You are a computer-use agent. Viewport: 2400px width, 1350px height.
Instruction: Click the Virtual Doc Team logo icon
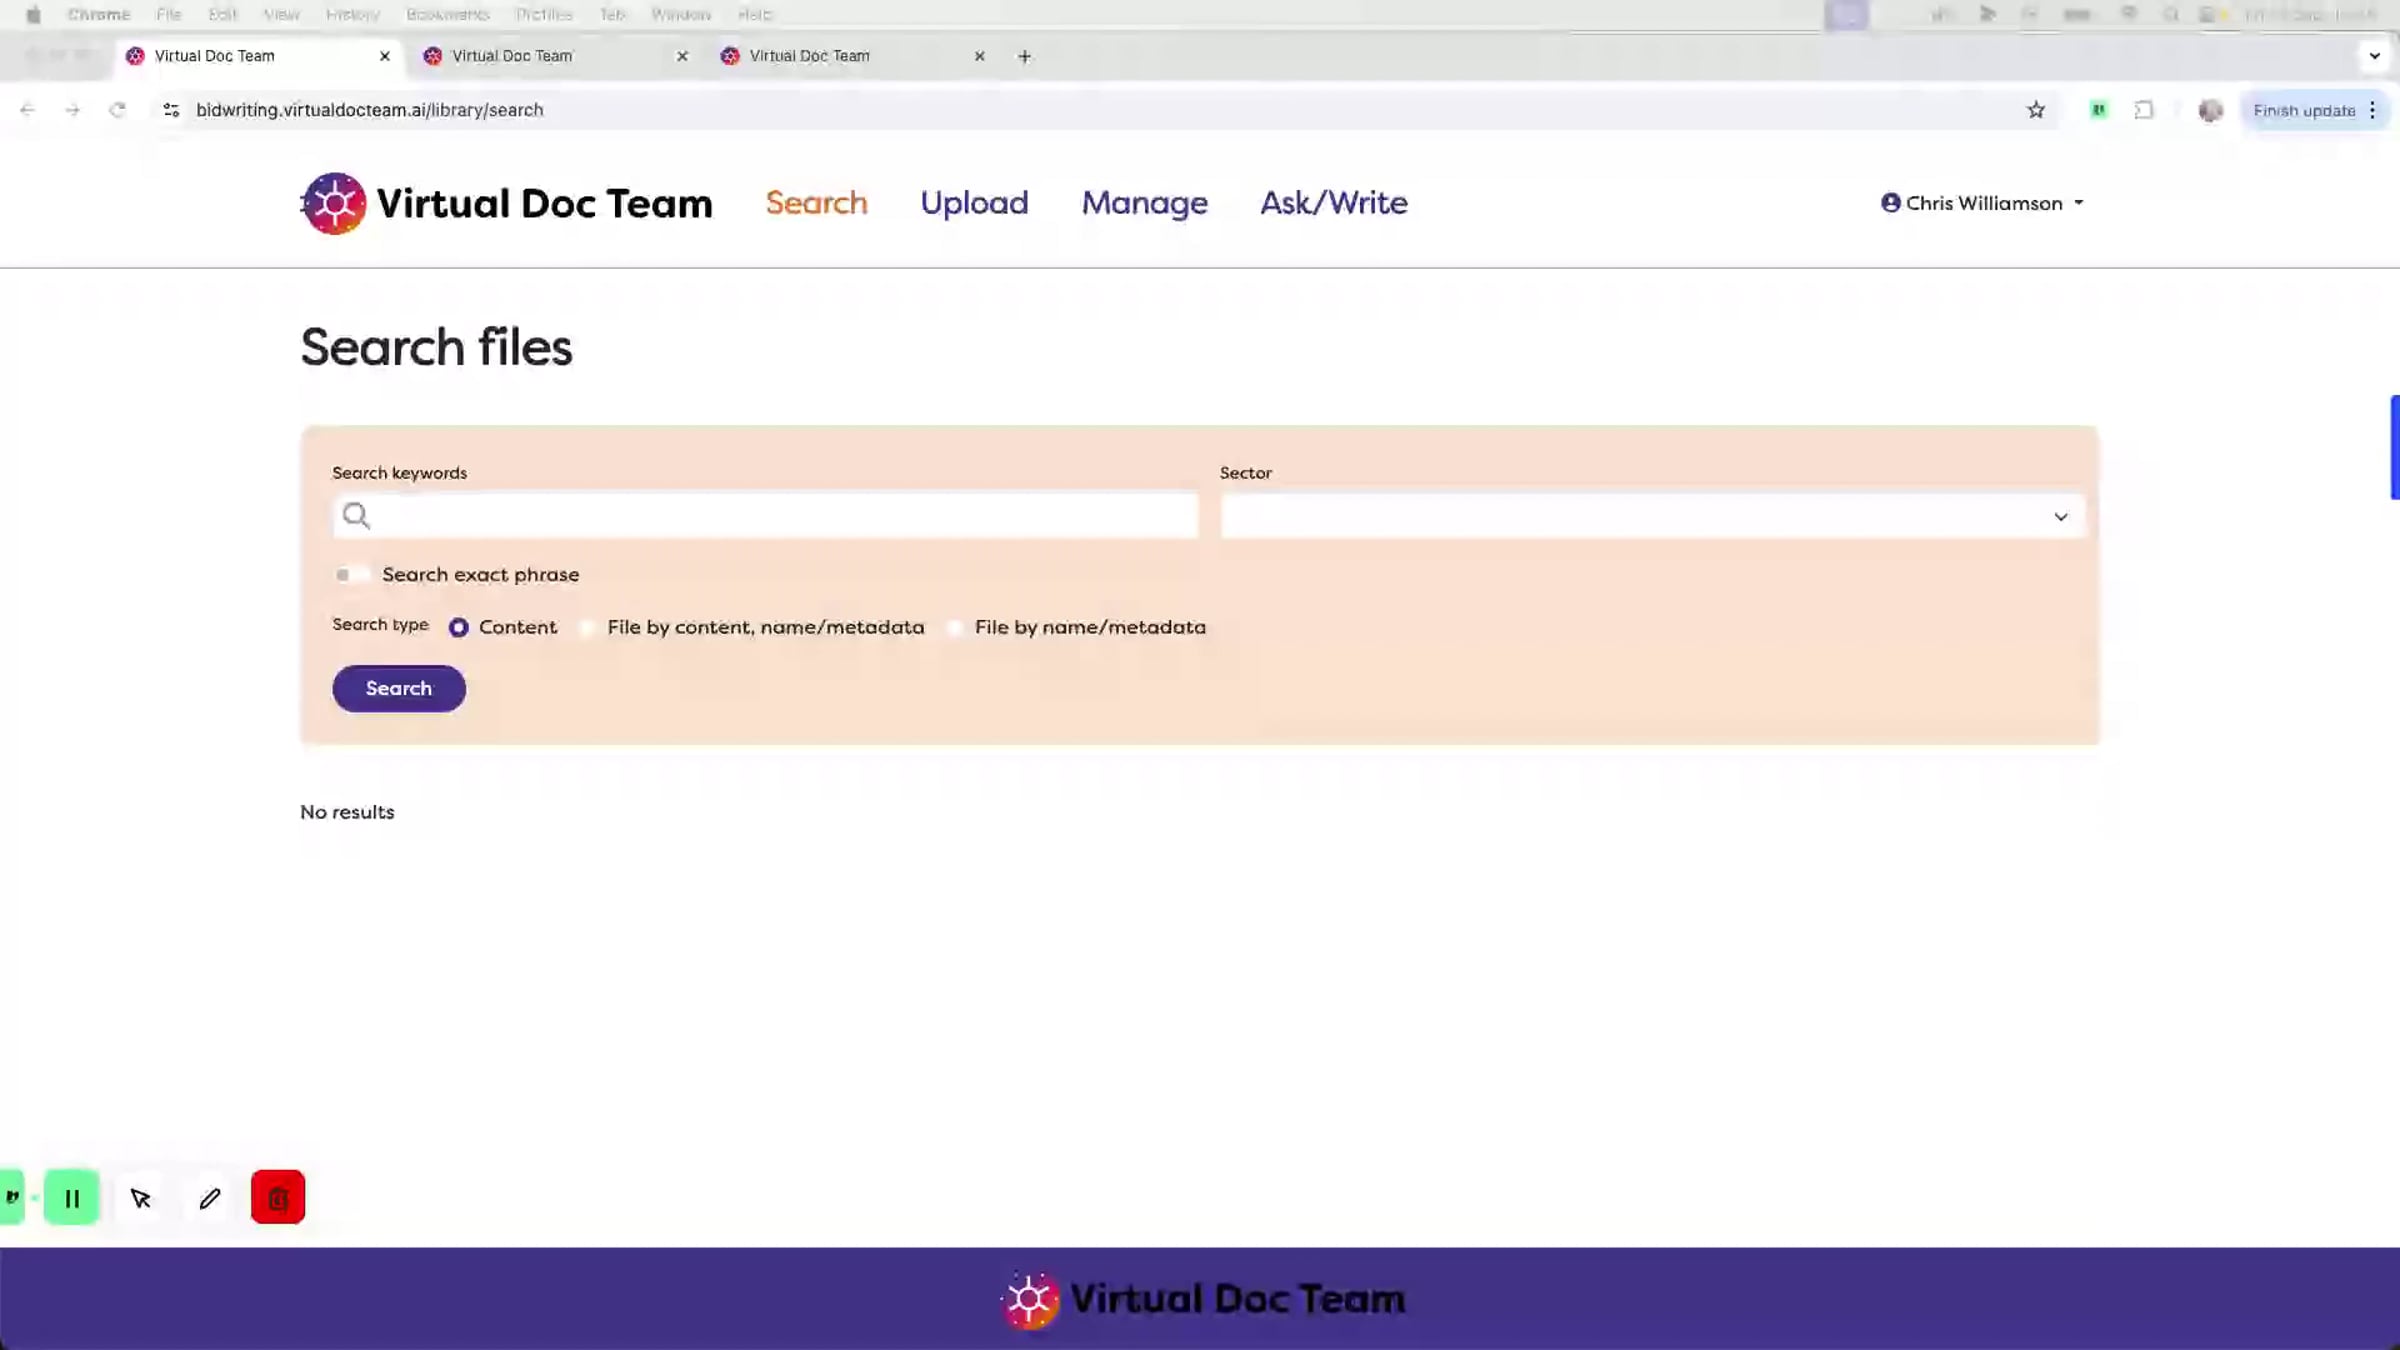point(334,203)
